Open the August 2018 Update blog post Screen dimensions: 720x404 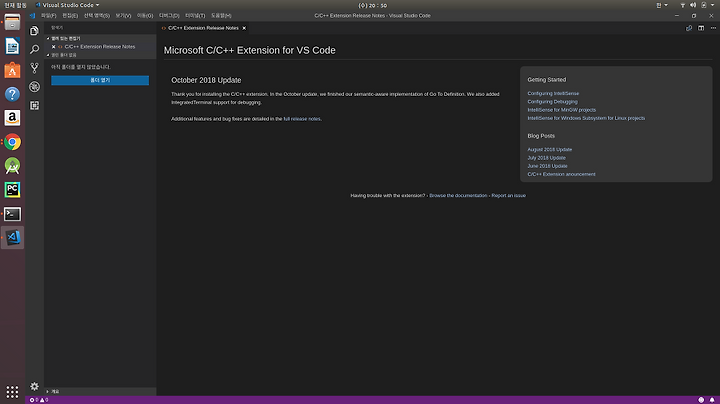549,149
